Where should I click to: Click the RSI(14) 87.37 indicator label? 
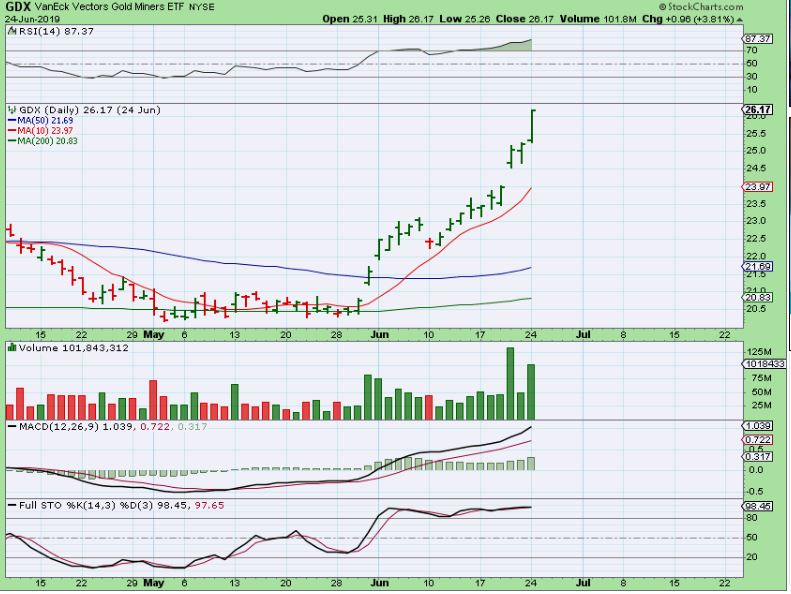pyautogui.click(x=56, y=31)
